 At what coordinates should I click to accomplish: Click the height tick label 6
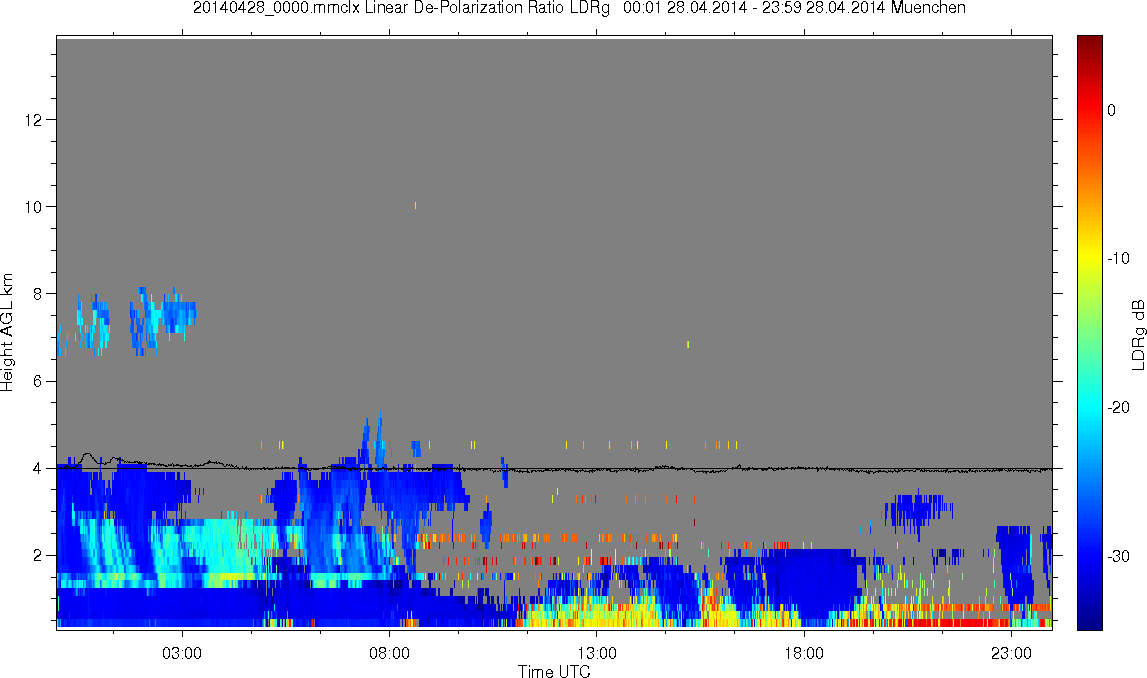click(37, 381)
